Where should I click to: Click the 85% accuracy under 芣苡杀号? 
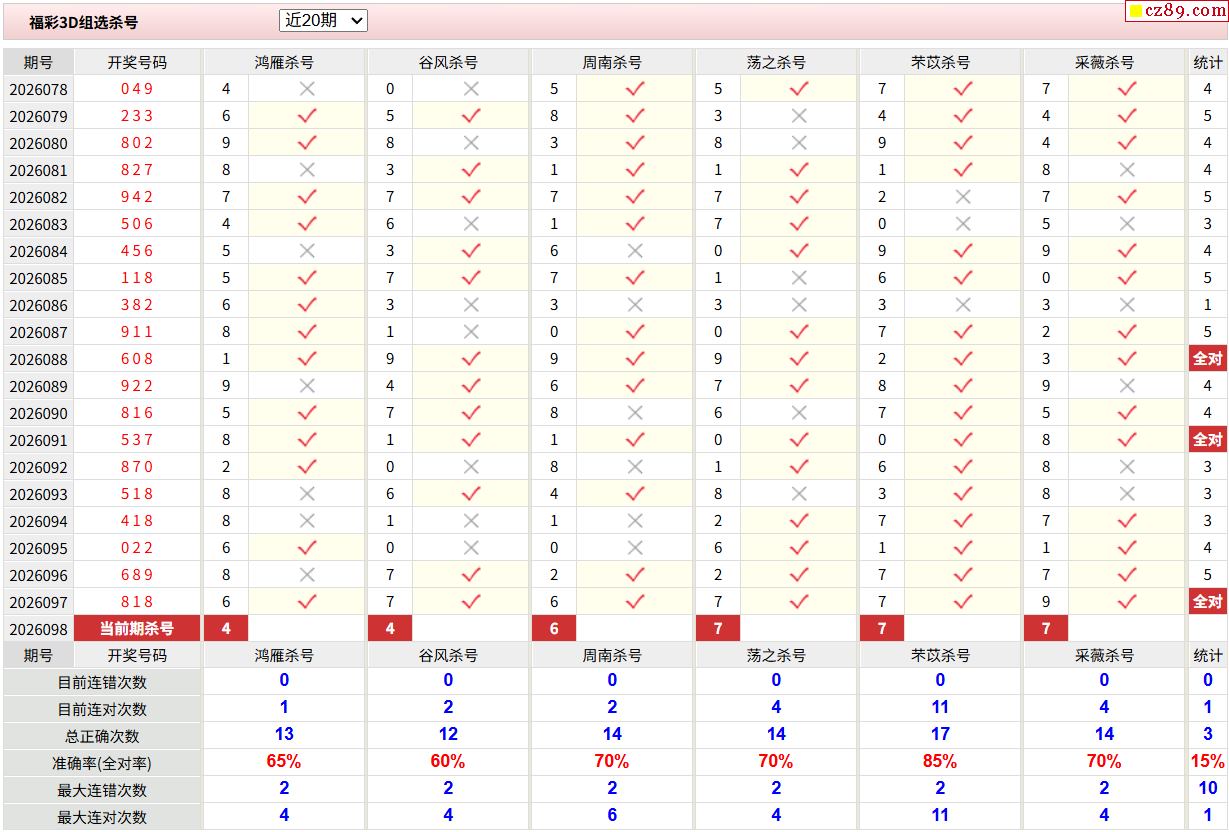click(x=940, y=762)
